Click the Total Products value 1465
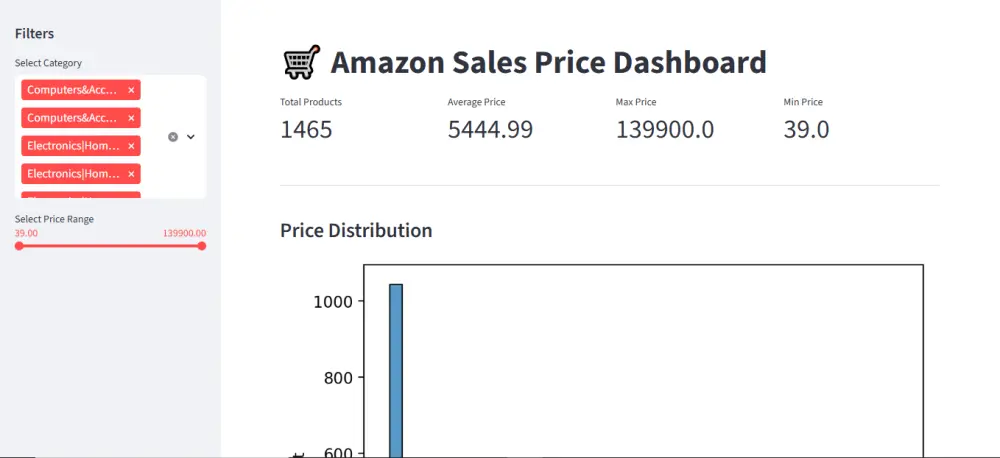Screen dimensions: 1000x458 click(306, 129)
